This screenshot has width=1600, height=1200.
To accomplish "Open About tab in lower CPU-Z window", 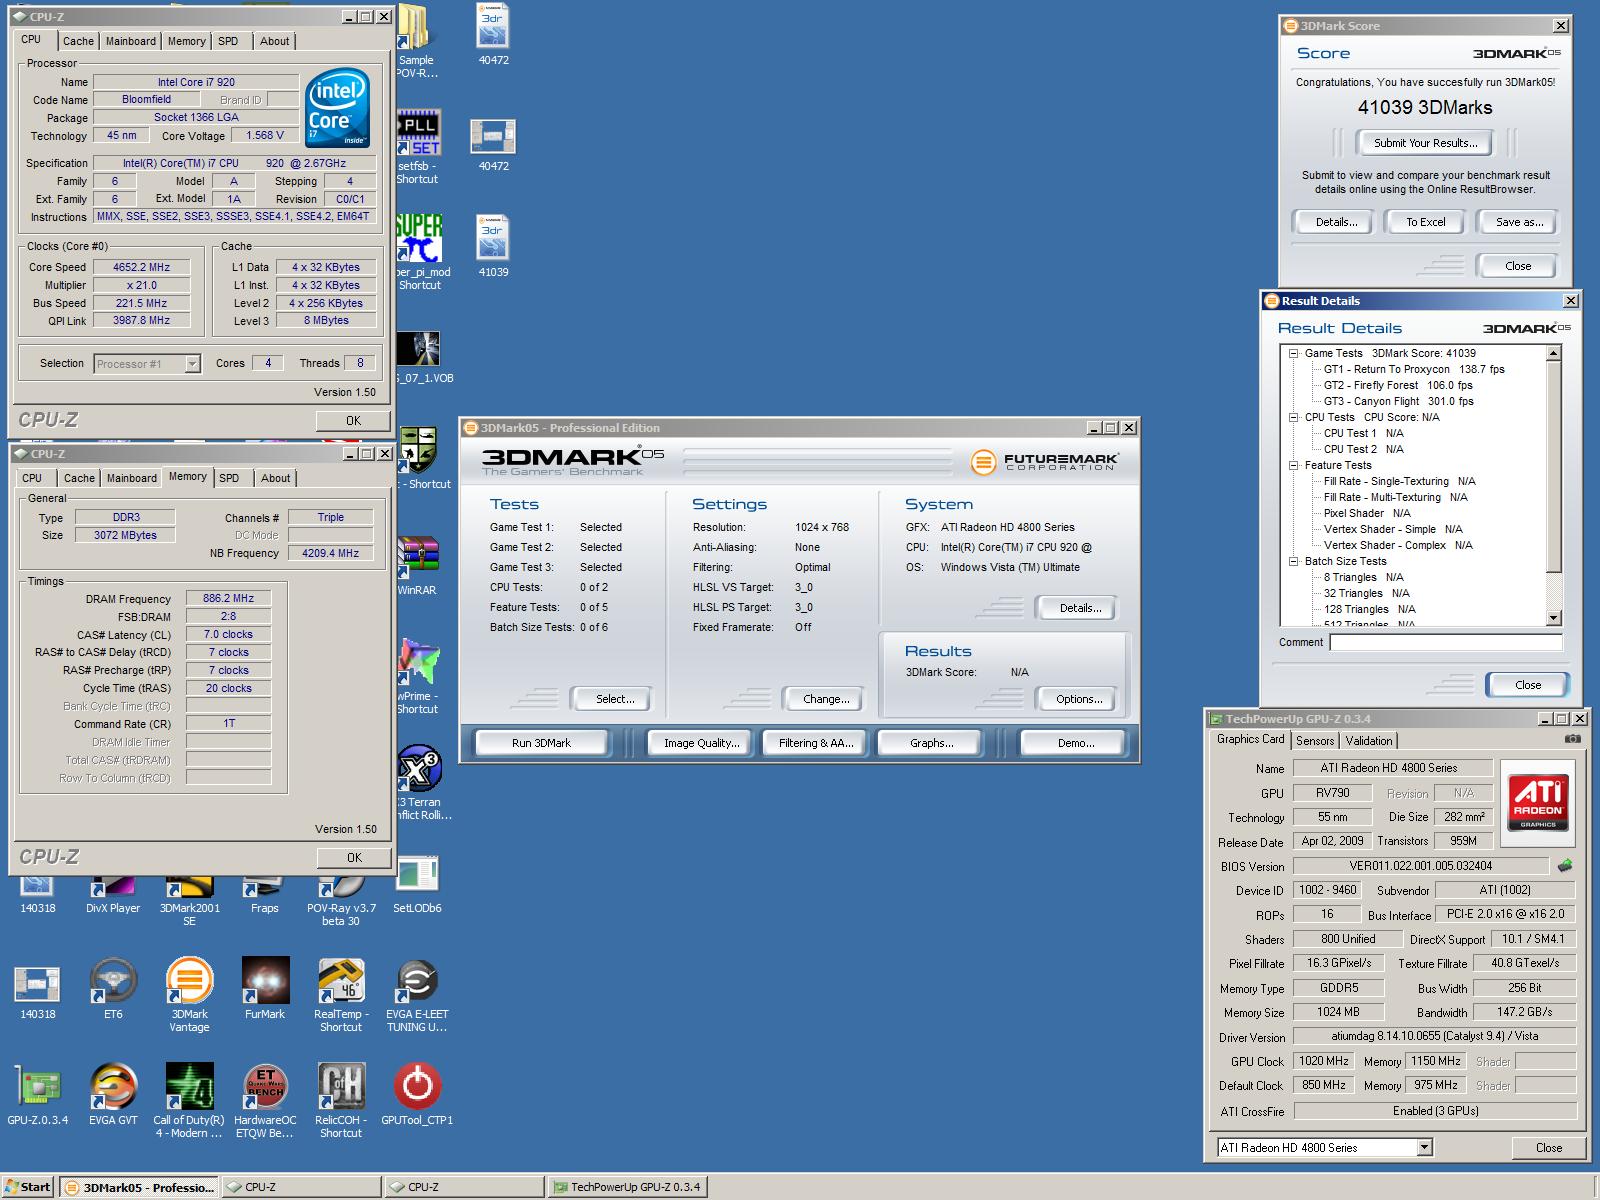I will 276,478.
